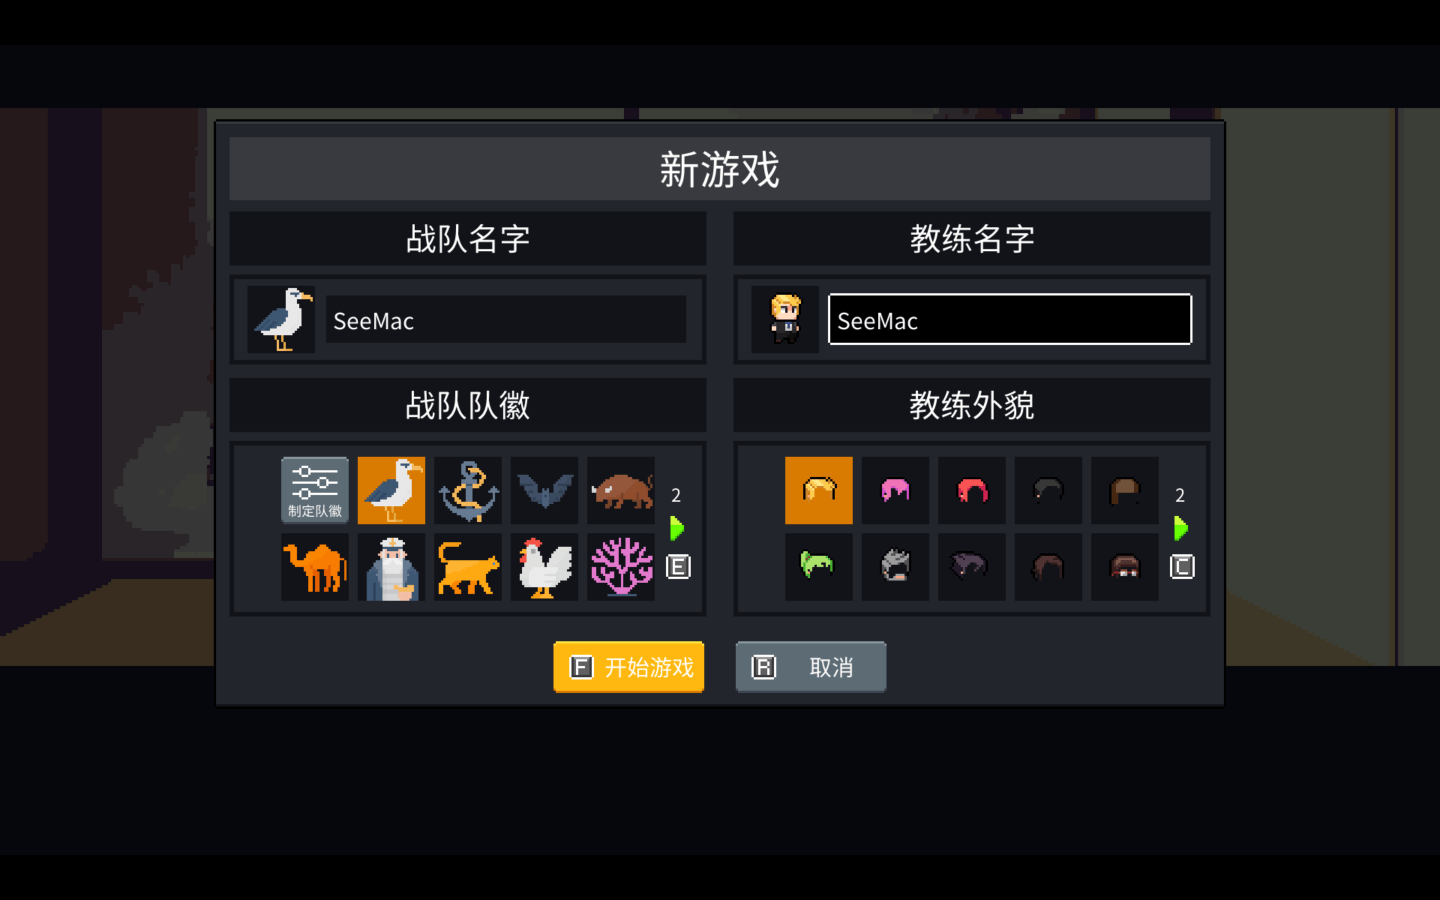Edit the team name SeeMac field
Screen dimensions: 1440x900
click(x=506, y=320)
